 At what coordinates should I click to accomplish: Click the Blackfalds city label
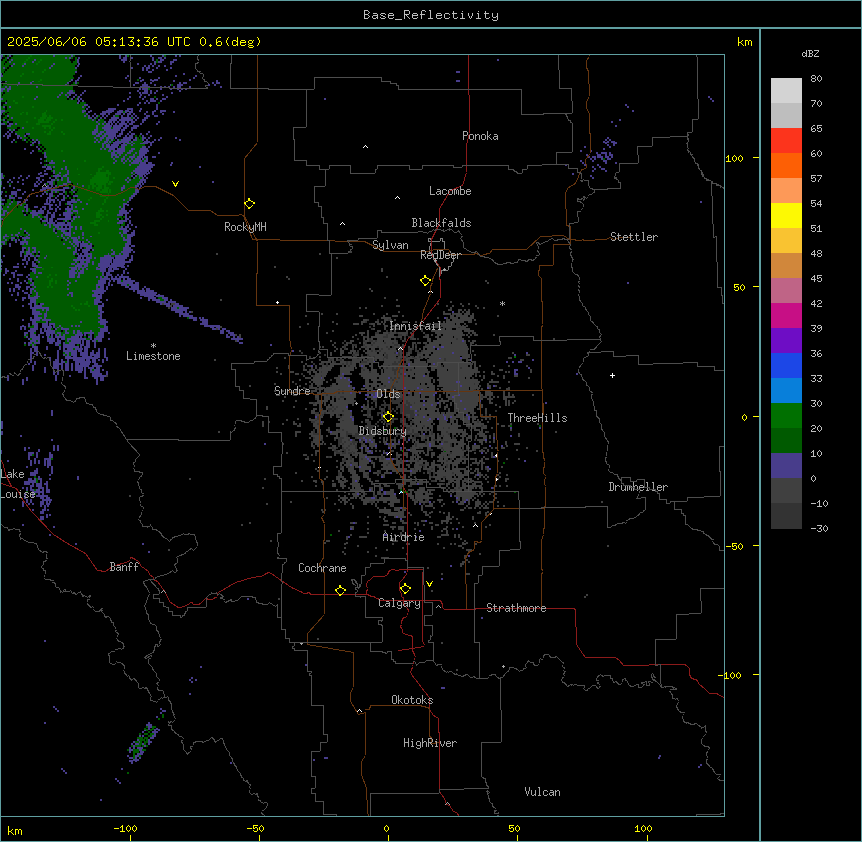(x=441, y=223)
